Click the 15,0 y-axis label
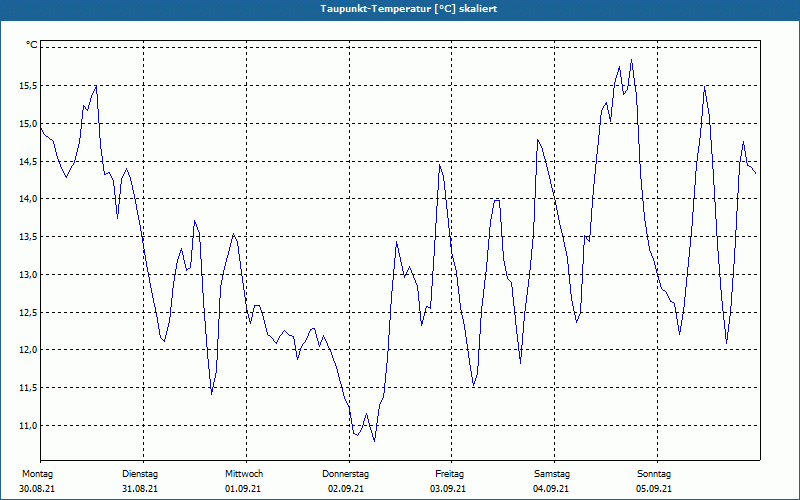Viewport: 800px width, 500px height. pos(28,123)
